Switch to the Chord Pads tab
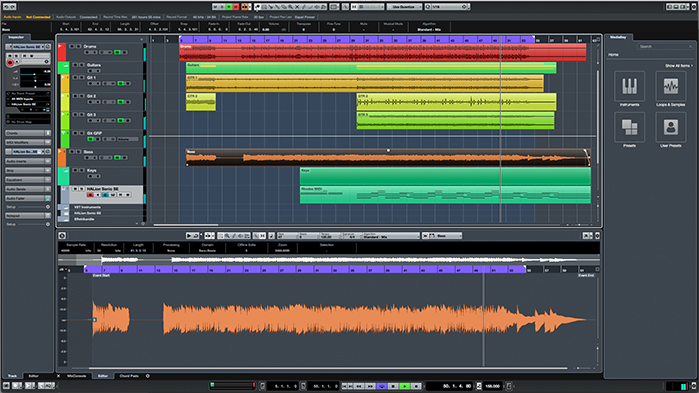 129,376
